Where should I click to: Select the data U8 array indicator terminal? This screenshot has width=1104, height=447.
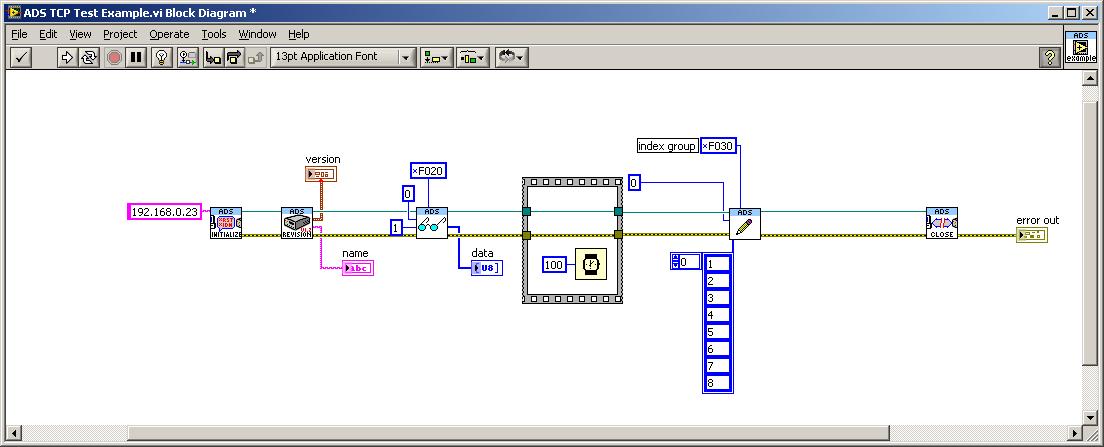[487, 267]
